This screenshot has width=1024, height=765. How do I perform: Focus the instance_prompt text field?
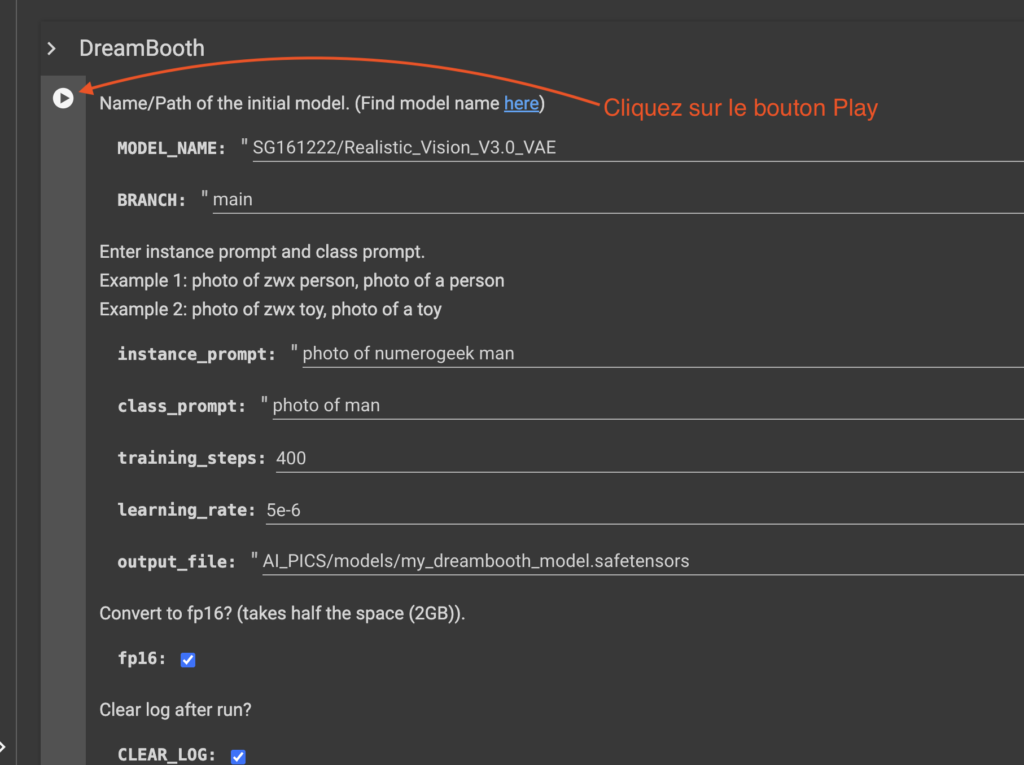tap(662, 354)
